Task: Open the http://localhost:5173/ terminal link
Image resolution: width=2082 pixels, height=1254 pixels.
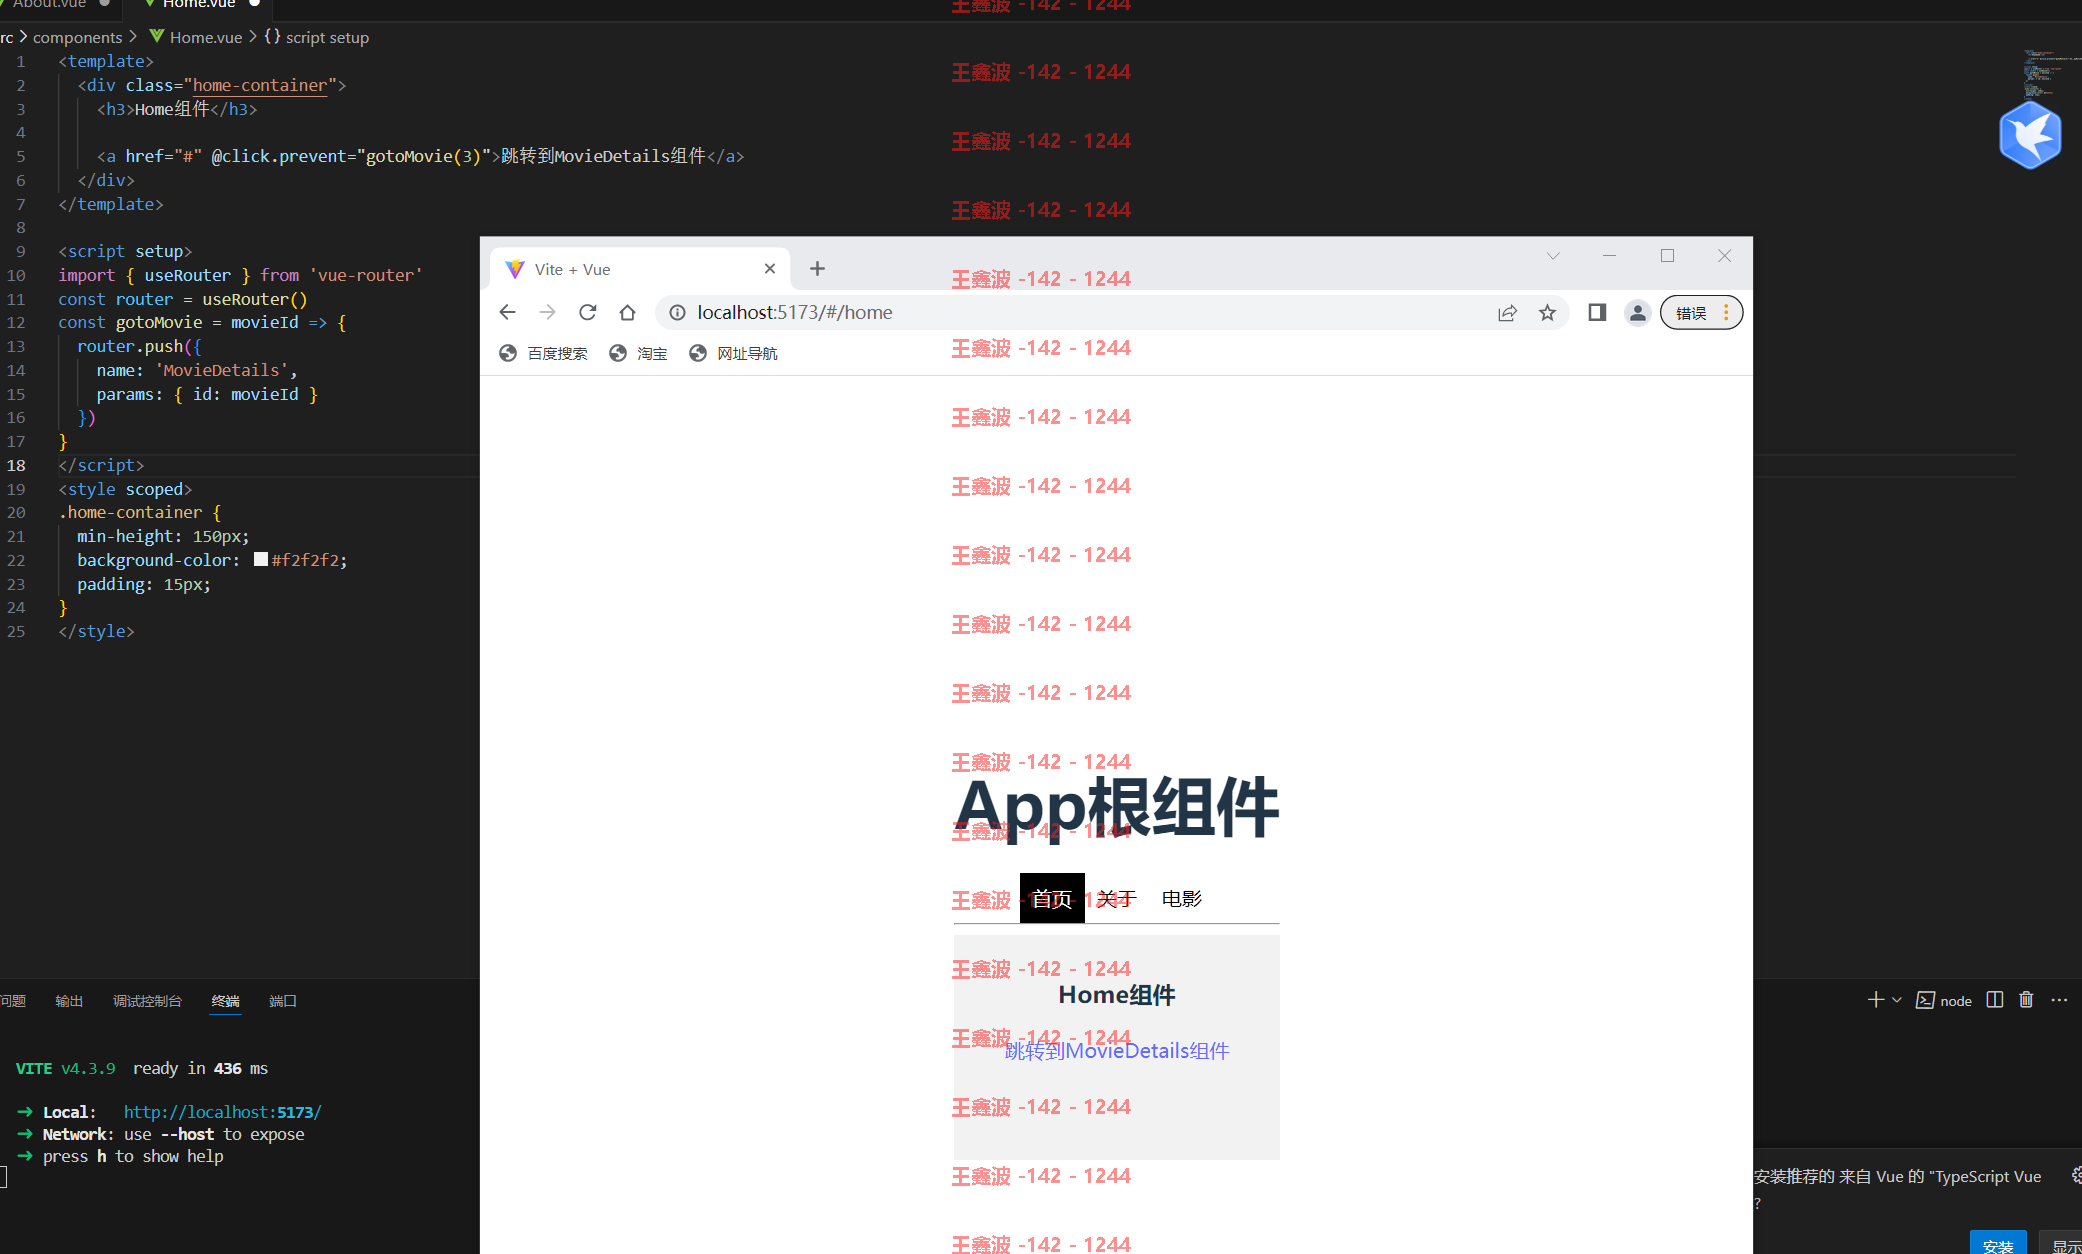Action: (x=222, y=1112)
